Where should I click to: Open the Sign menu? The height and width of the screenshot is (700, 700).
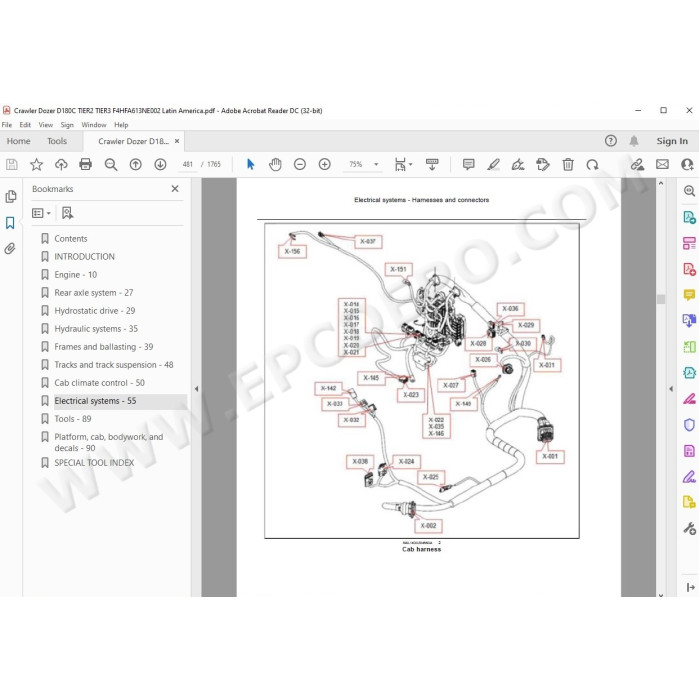[67, 125]
